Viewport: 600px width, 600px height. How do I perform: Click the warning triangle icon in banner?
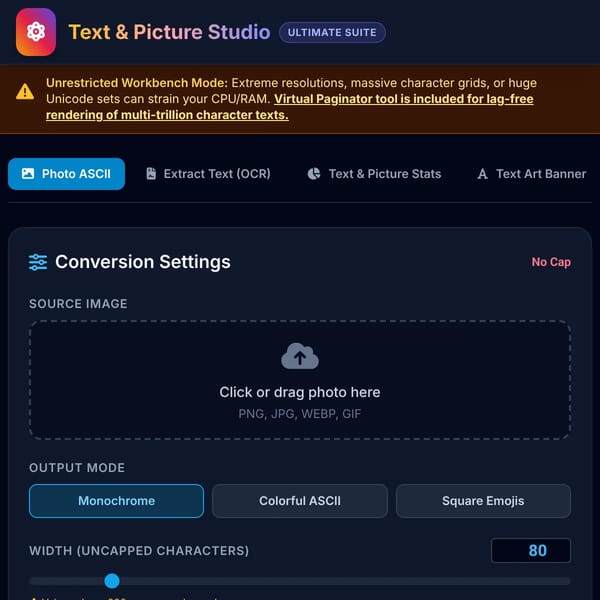click(25, 91)
